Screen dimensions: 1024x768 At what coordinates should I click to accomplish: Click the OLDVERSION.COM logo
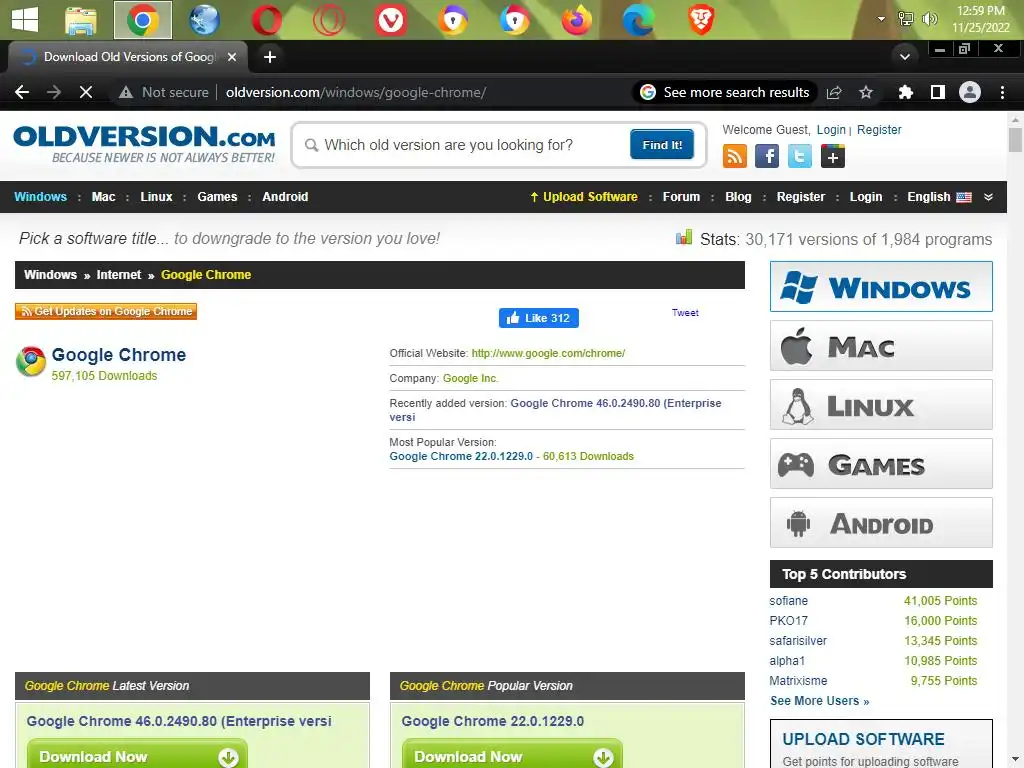tap(144, 144)
